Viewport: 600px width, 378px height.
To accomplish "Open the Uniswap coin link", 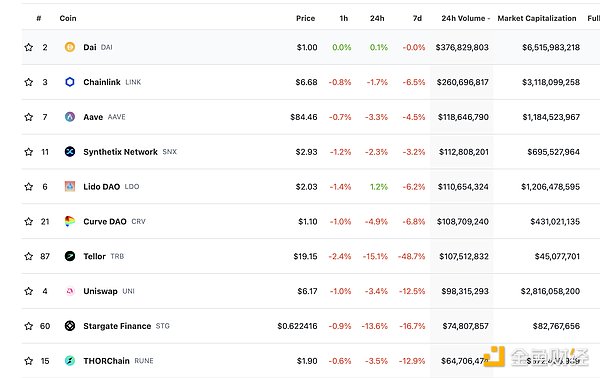I will [100, 291].
